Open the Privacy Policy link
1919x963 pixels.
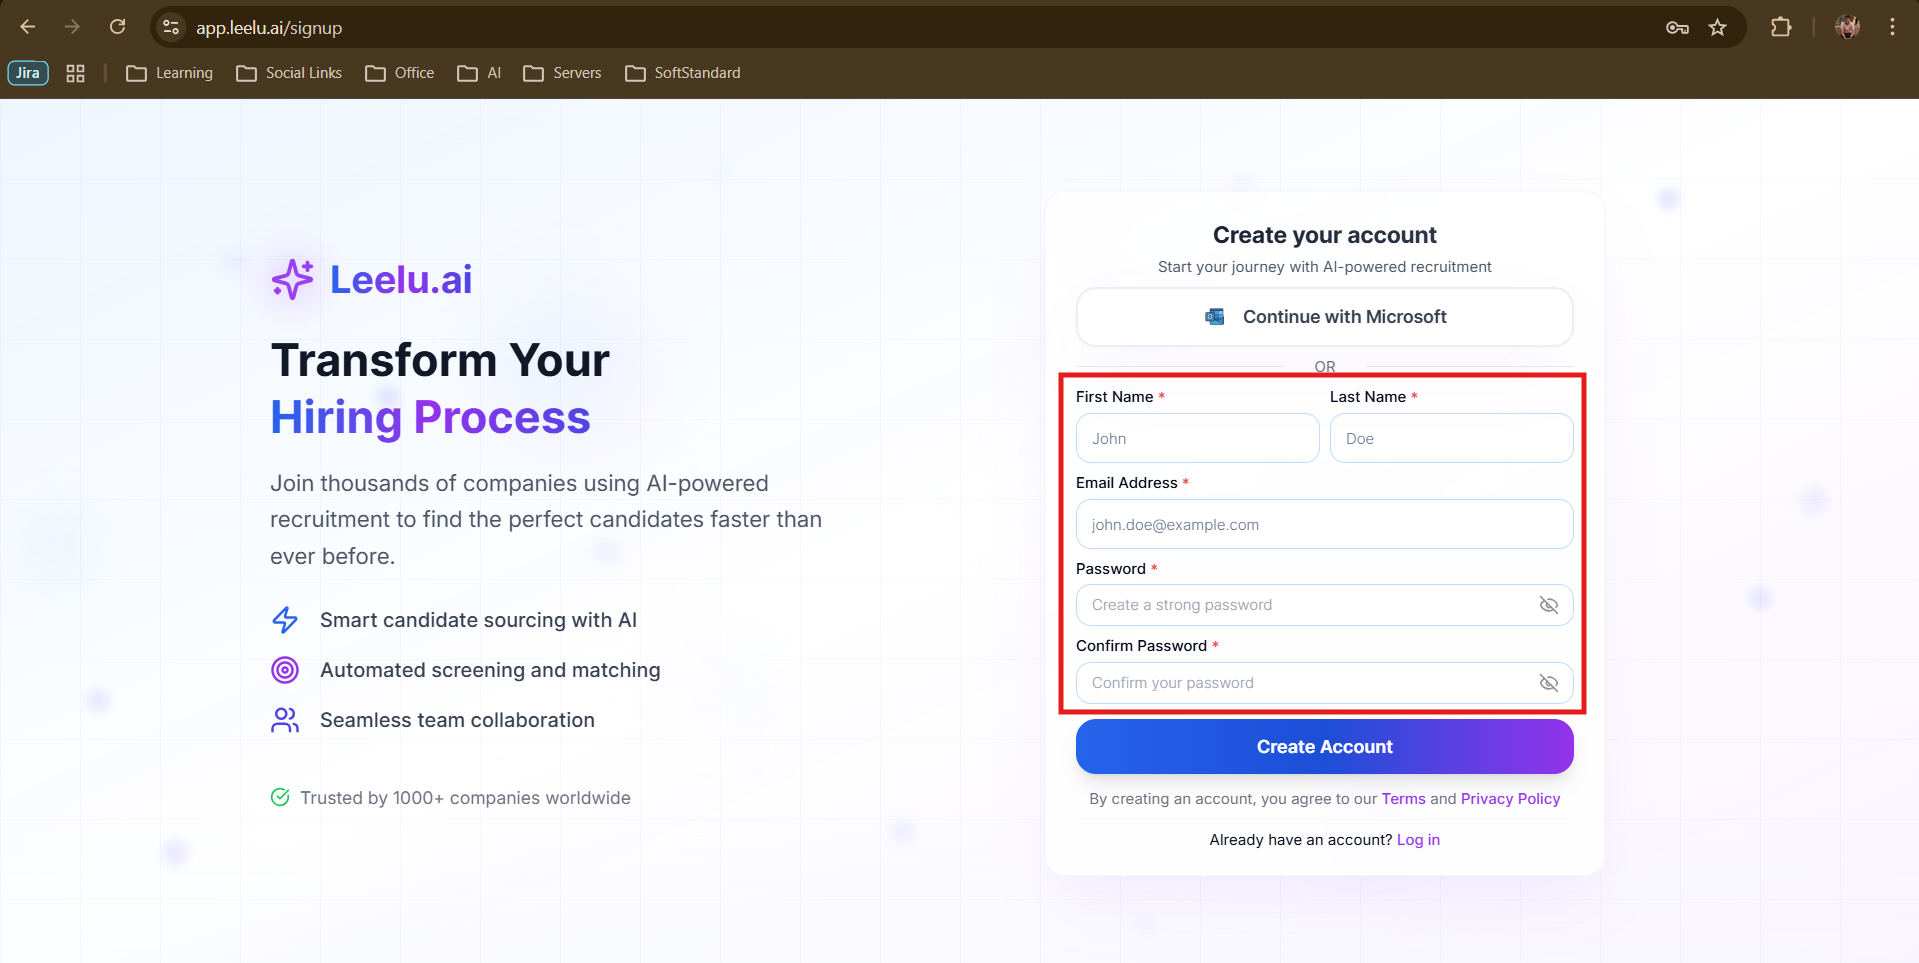pos(1510,799)
